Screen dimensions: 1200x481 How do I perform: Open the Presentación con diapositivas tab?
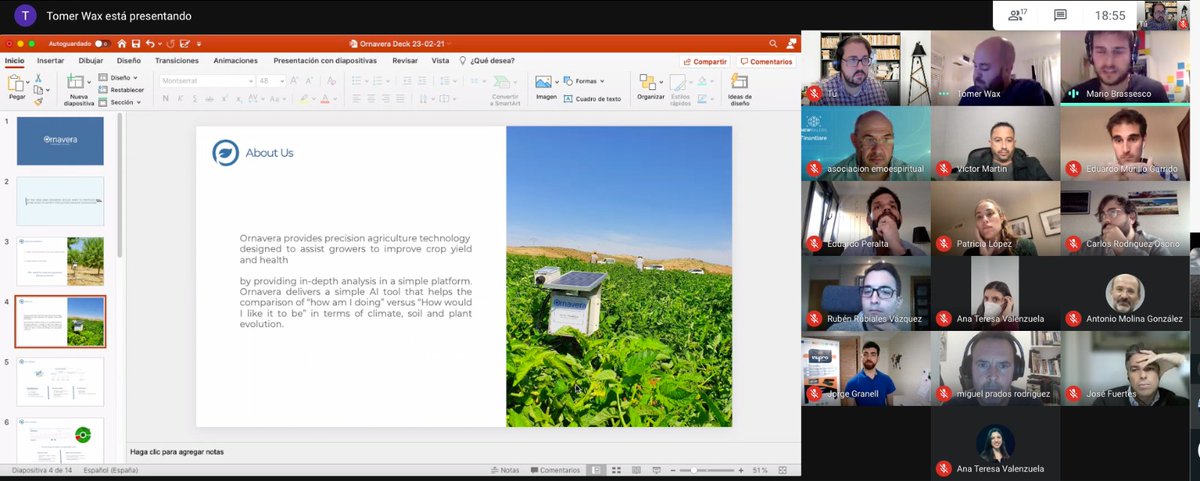[x=325, y=60]
